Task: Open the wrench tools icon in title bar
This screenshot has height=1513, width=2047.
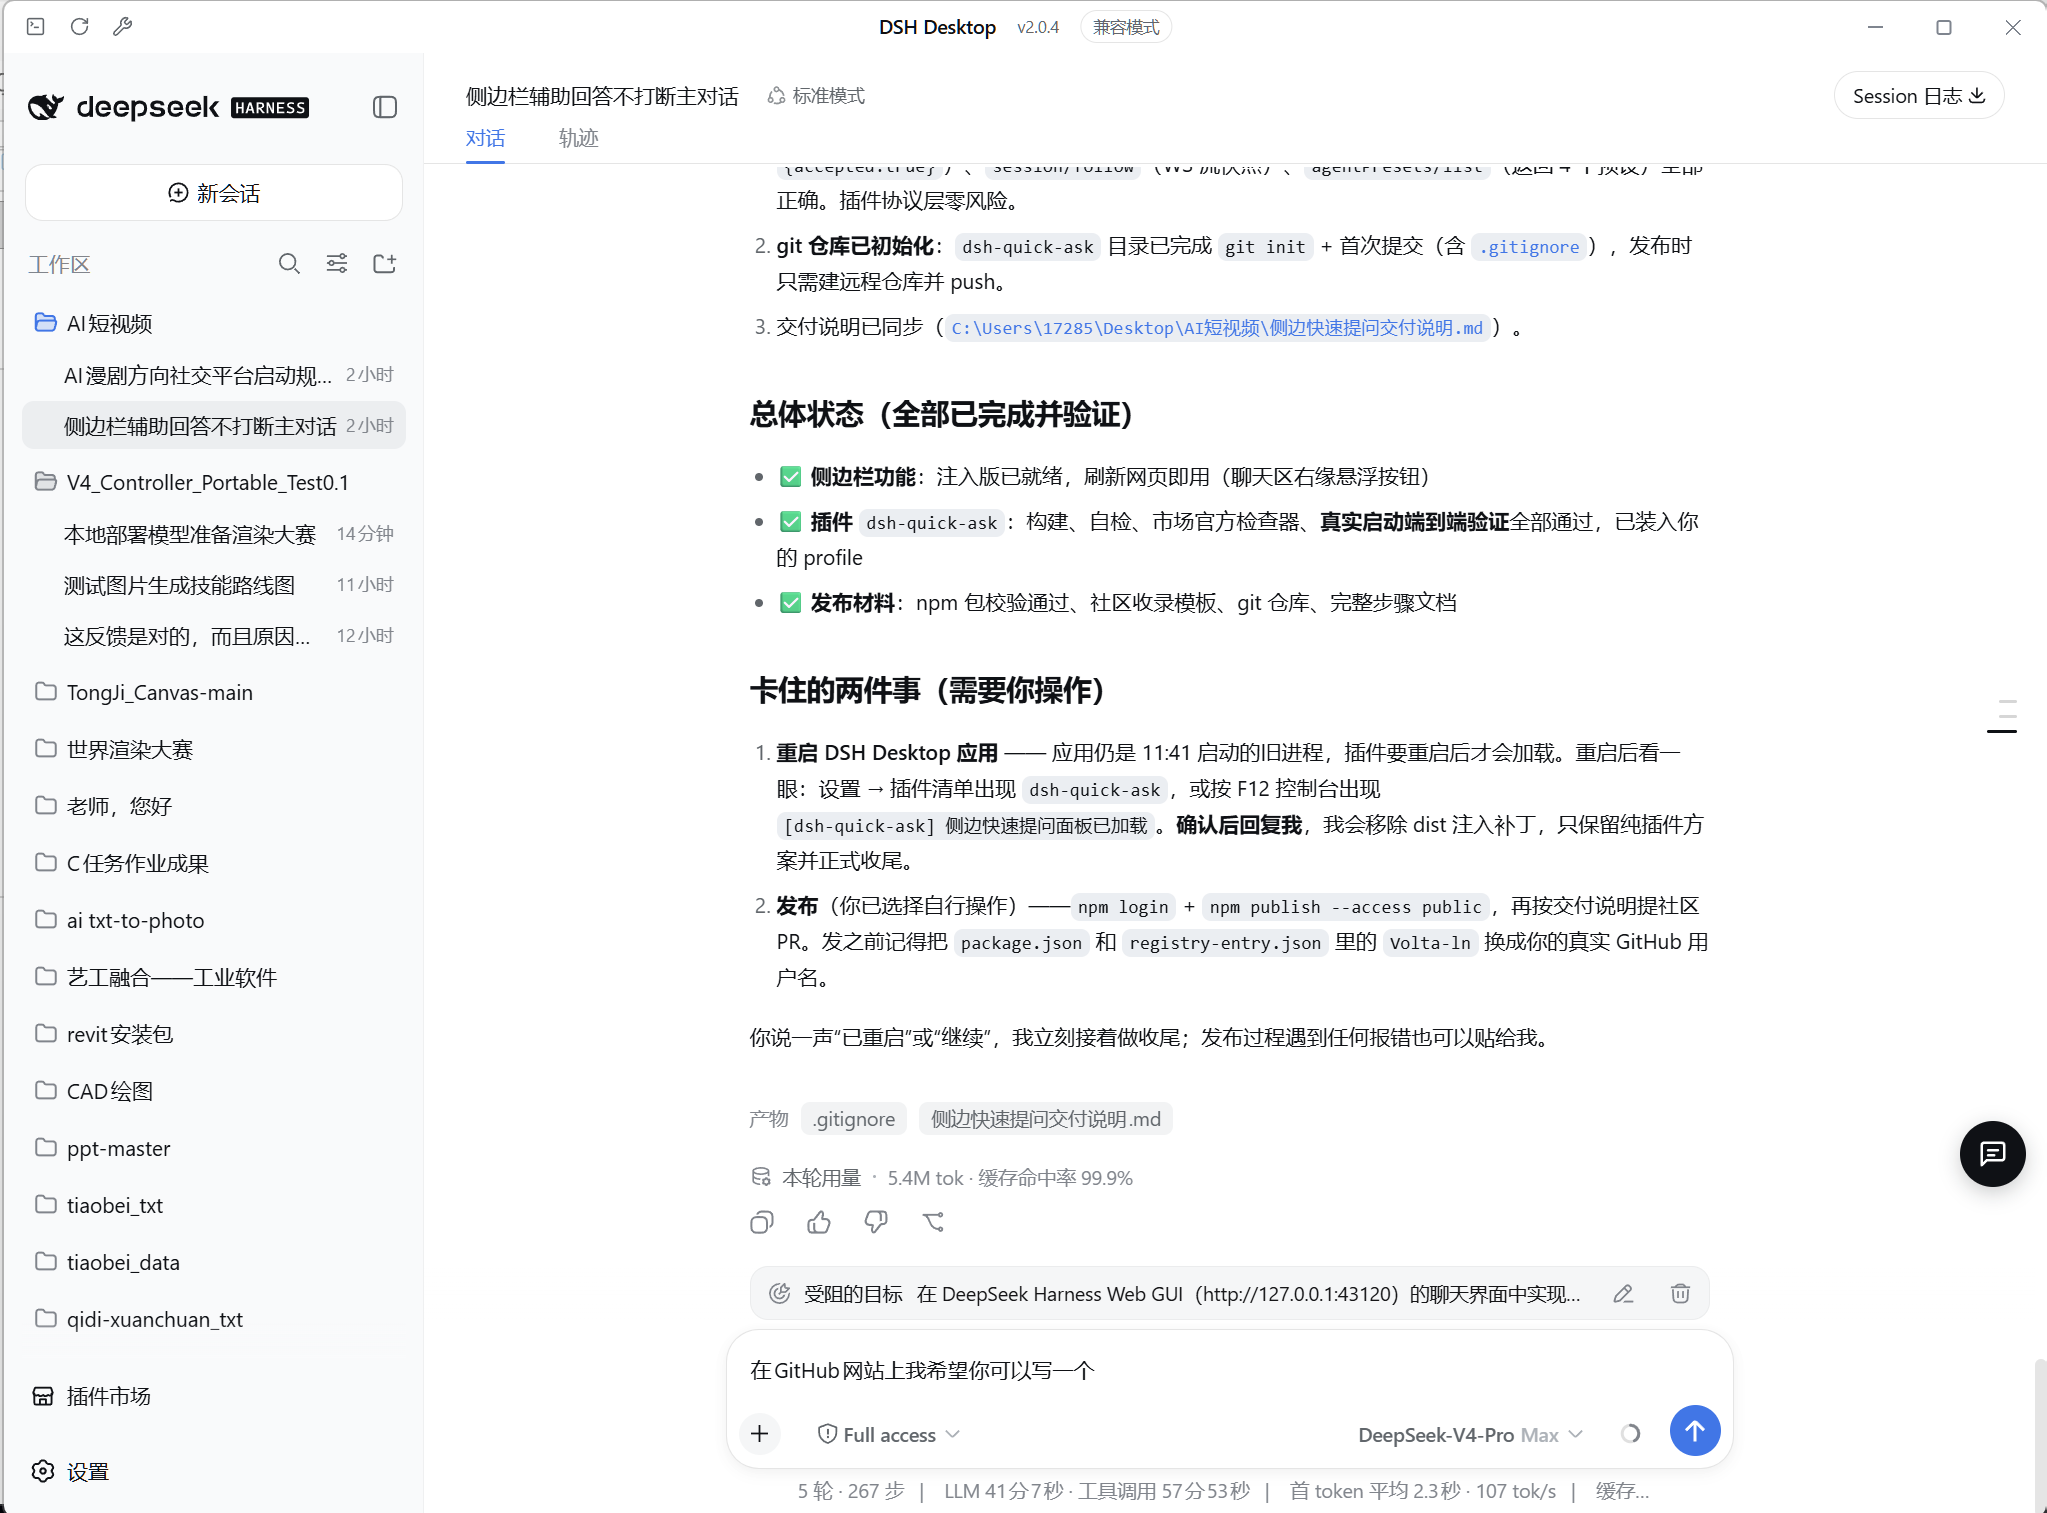Action: (x=123, y=27)
